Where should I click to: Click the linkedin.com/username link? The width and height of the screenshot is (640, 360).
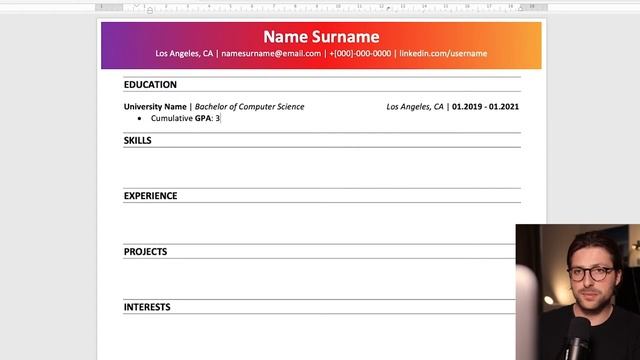pyautogui.click(x=443, y=53)
